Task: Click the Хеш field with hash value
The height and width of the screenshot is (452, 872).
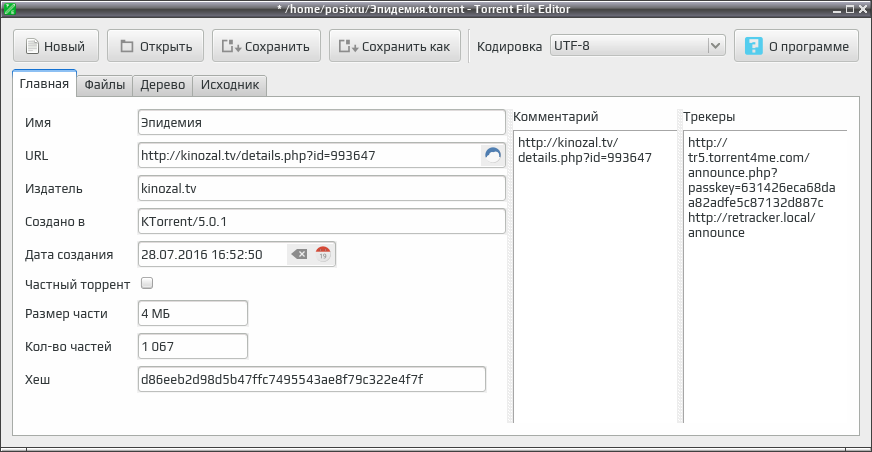Action: [311, 379]
